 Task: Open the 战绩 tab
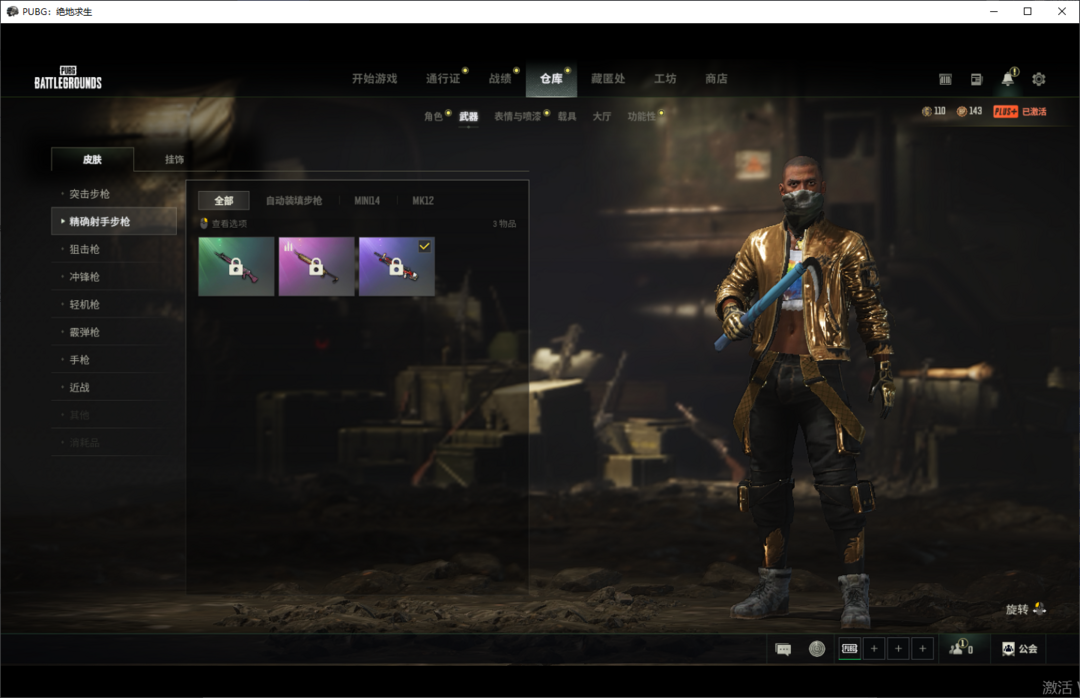500,79
